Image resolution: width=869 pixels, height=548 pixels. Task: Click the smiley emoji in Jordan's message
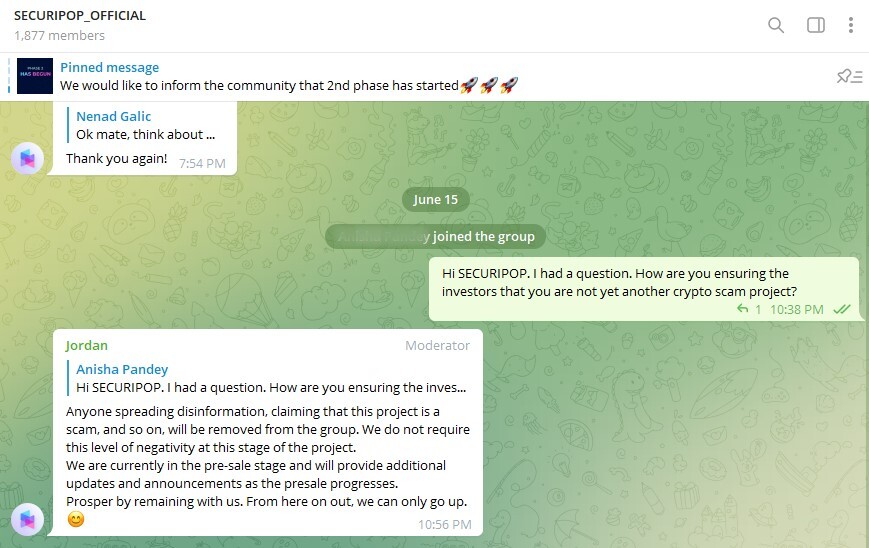[x=76, y=520]
